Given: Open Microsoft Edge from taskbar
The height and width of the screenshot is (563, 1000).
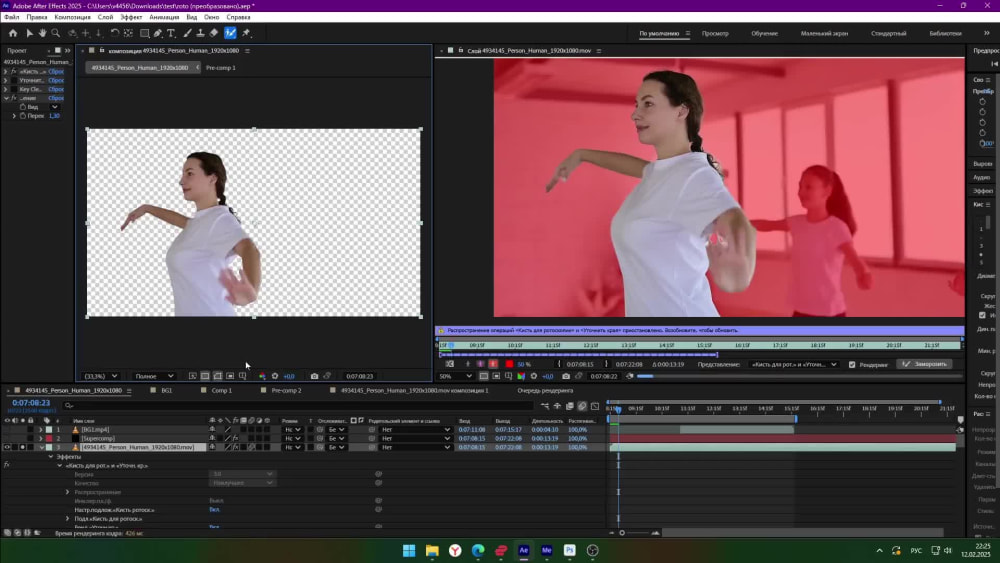Looking at the screenshot, I should pos(478,550).
